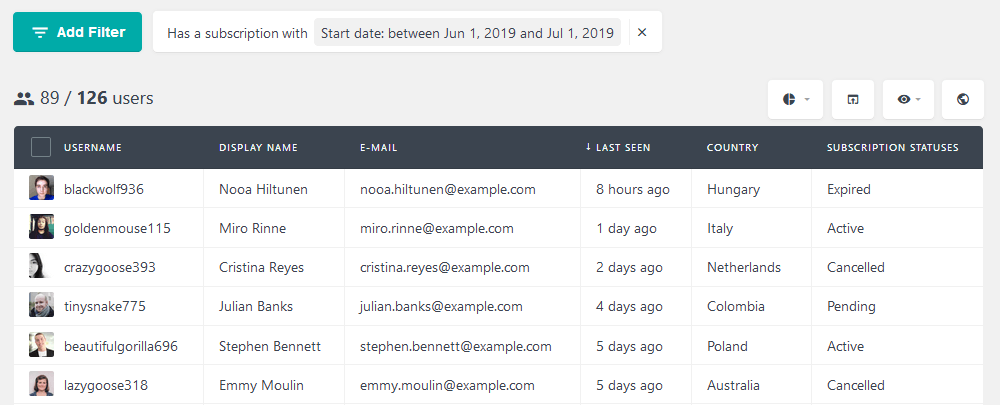Viewport: 1000px width, 405px height.
Task: Remove the subscription start date filter
Action: pos(642,32)
